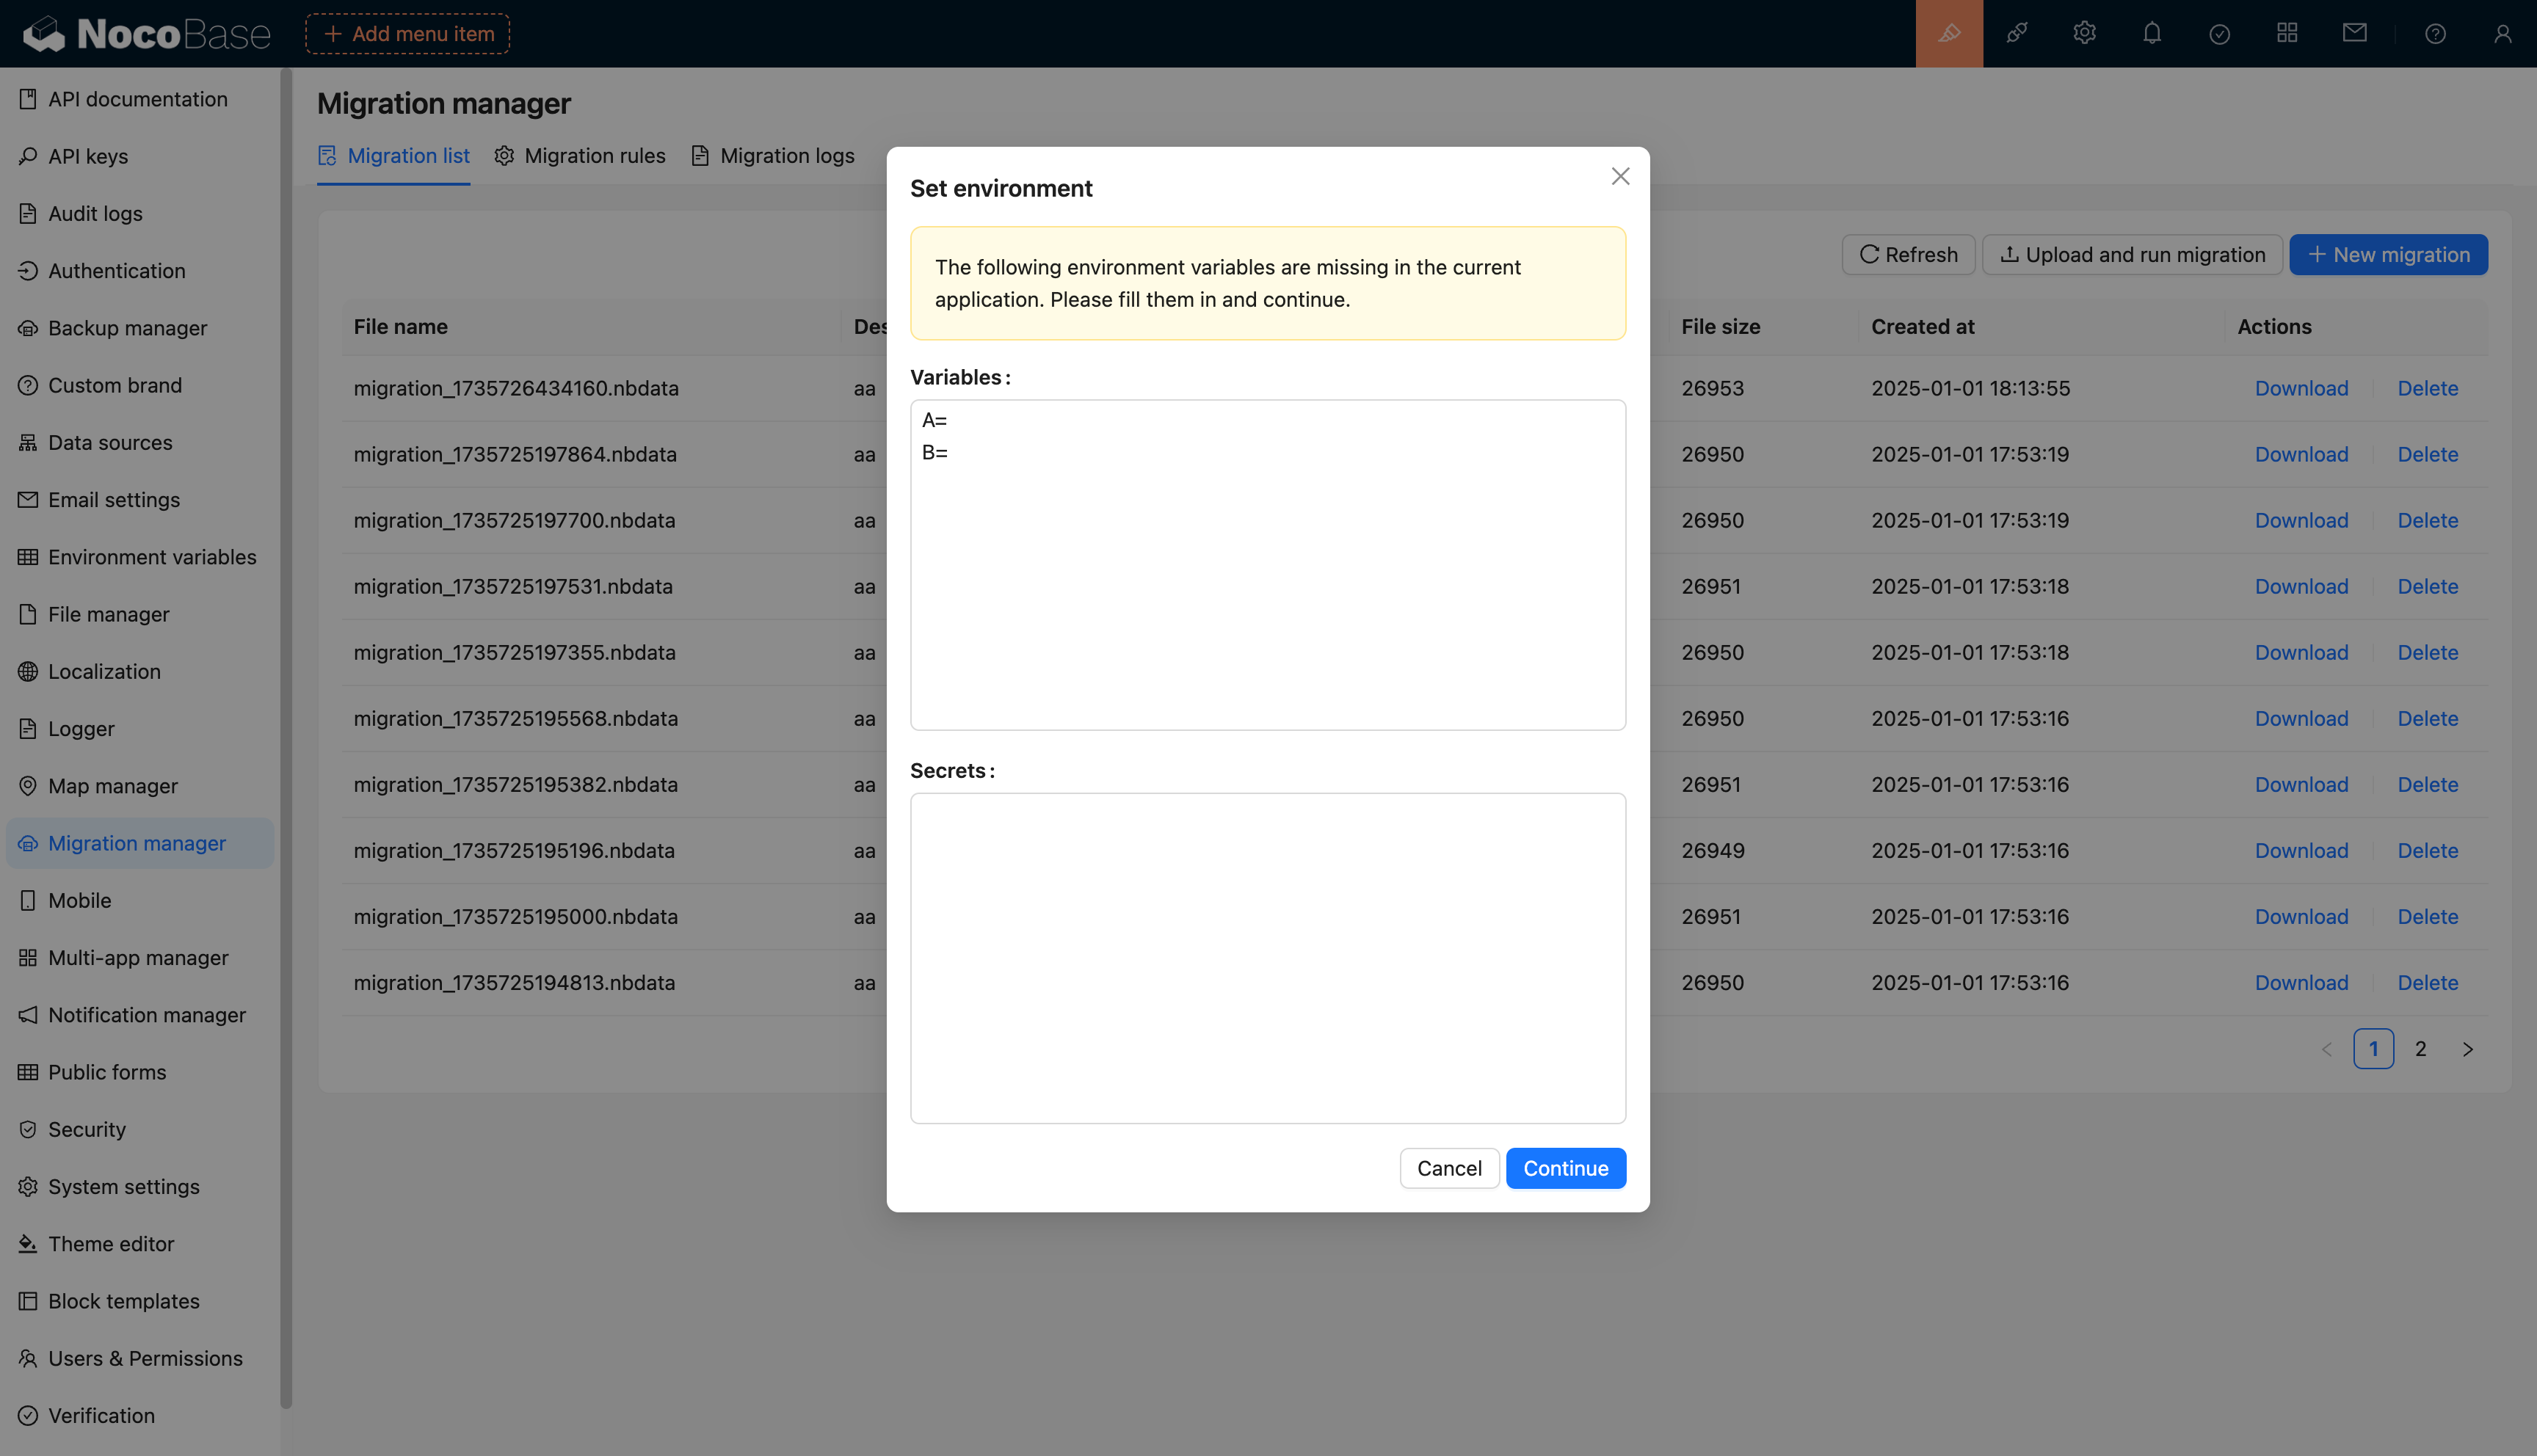Open the plugin manager plug icon
The width and height of the screenshot is (2537, 1456).
pyautogui.click(x=2016, y=34)
